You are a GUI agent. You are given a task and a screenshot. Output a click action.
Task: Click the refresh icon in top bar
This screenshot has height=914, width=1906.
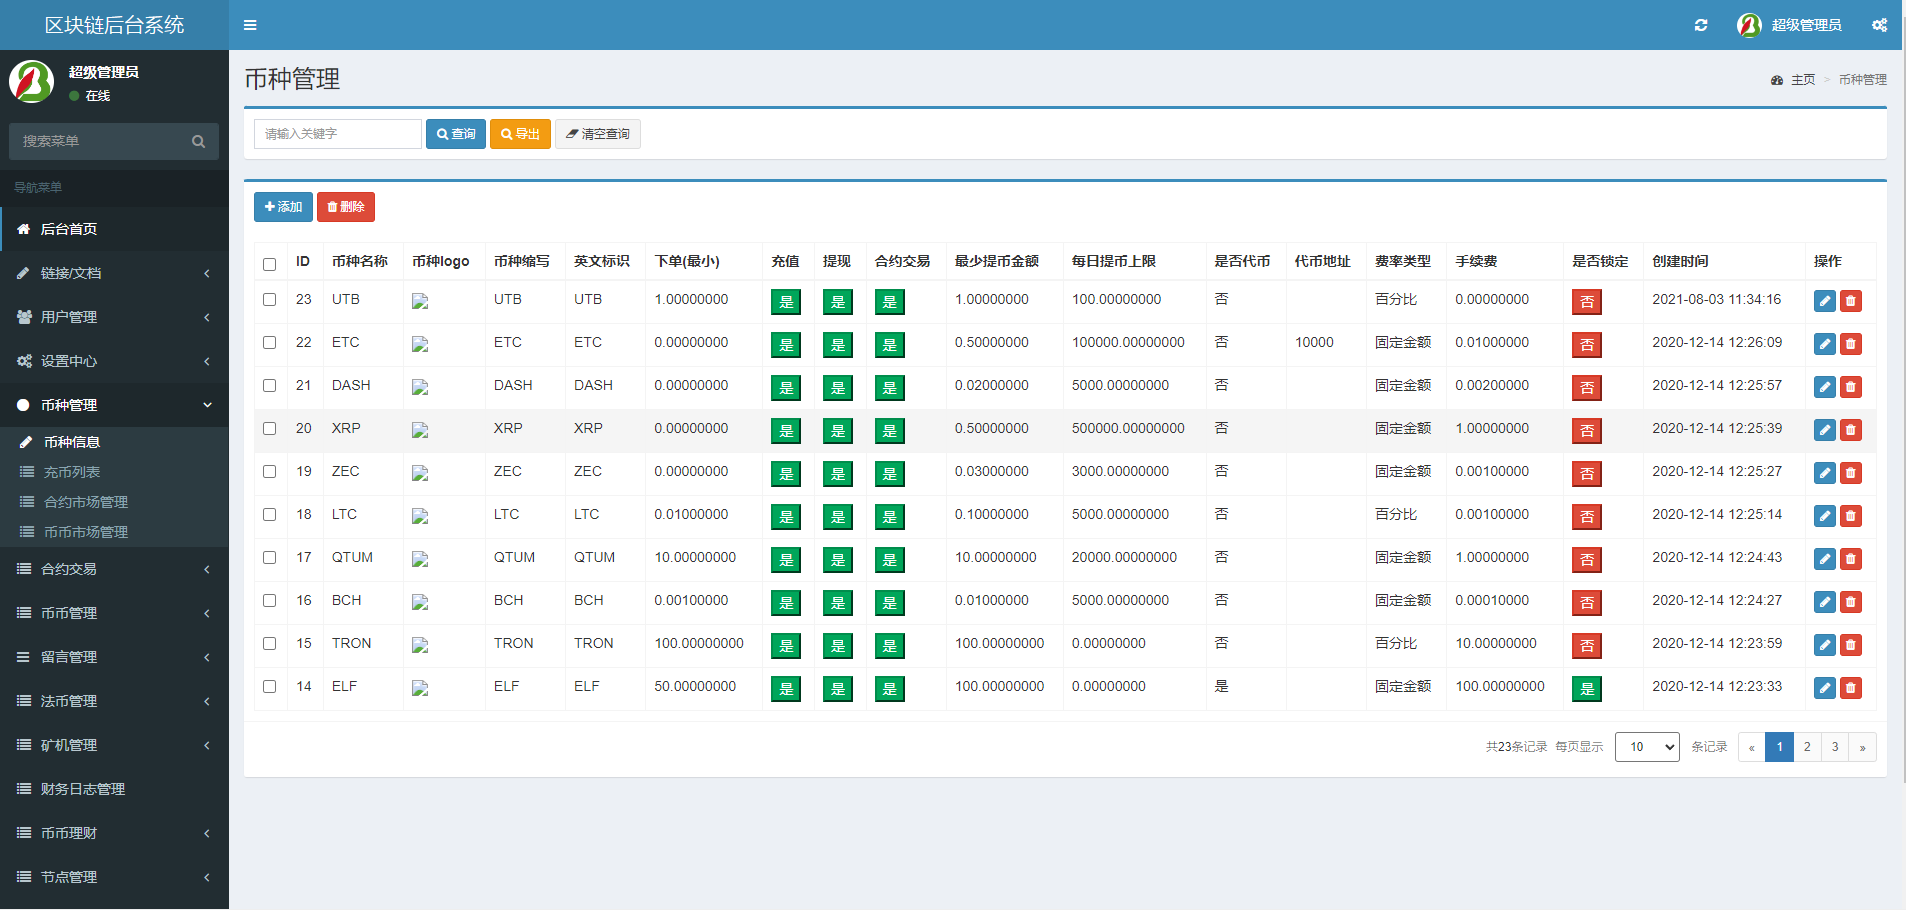pyautogui.click(x=1701, y=25)
